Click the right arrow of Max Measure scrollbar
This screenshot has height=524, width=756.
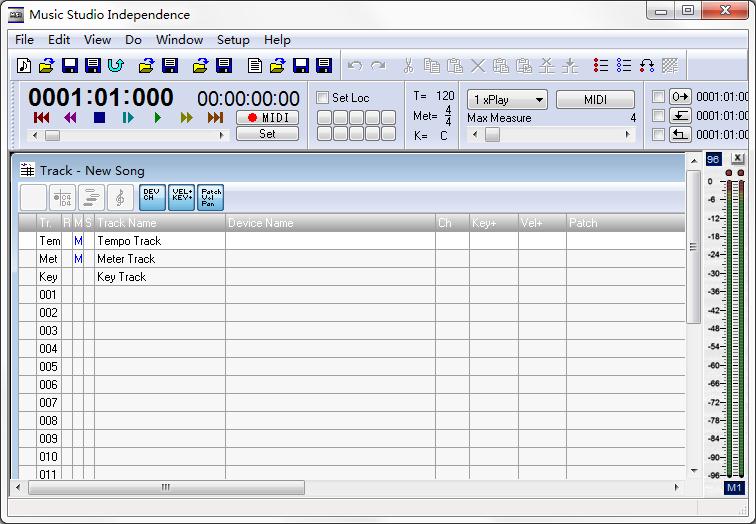pos(629,135)
